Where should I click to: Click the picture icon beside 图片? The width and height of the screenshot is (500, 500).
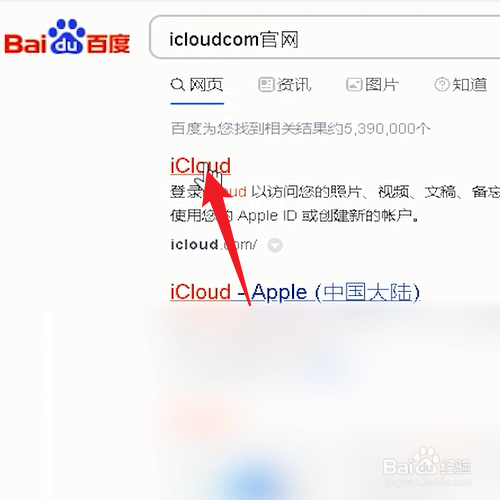coord(354,85)
